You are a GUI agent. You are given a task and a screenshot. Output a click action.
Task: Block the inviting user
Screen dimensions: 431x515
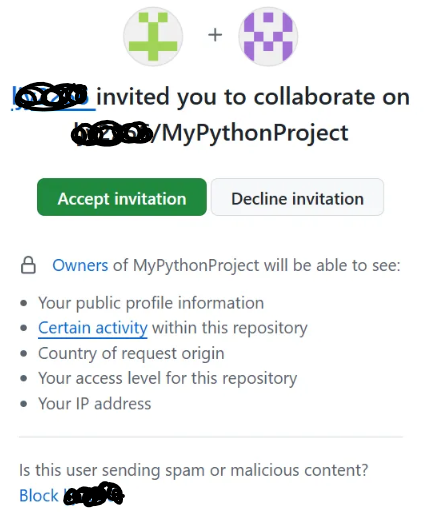tap(71, 494)
